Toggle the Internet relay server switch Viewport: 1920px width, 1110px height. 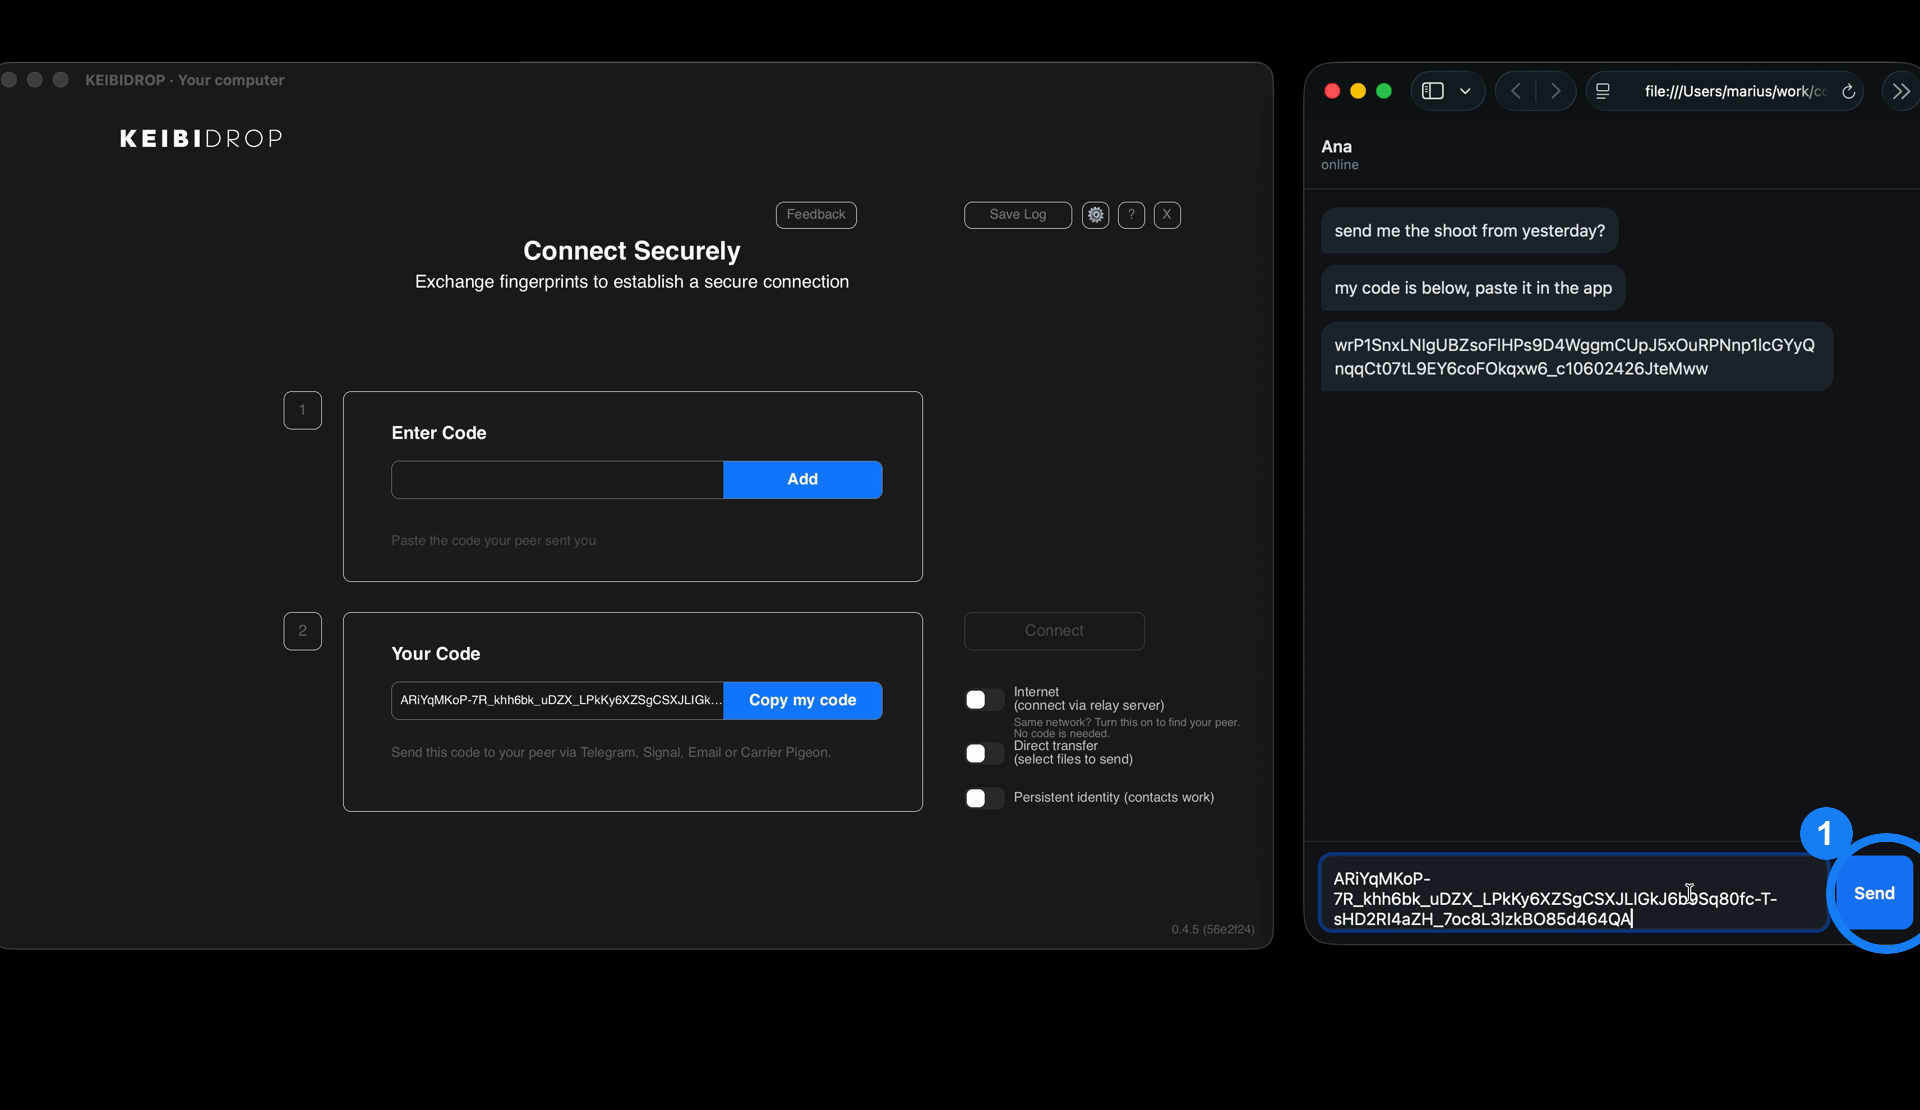point(984,700)
